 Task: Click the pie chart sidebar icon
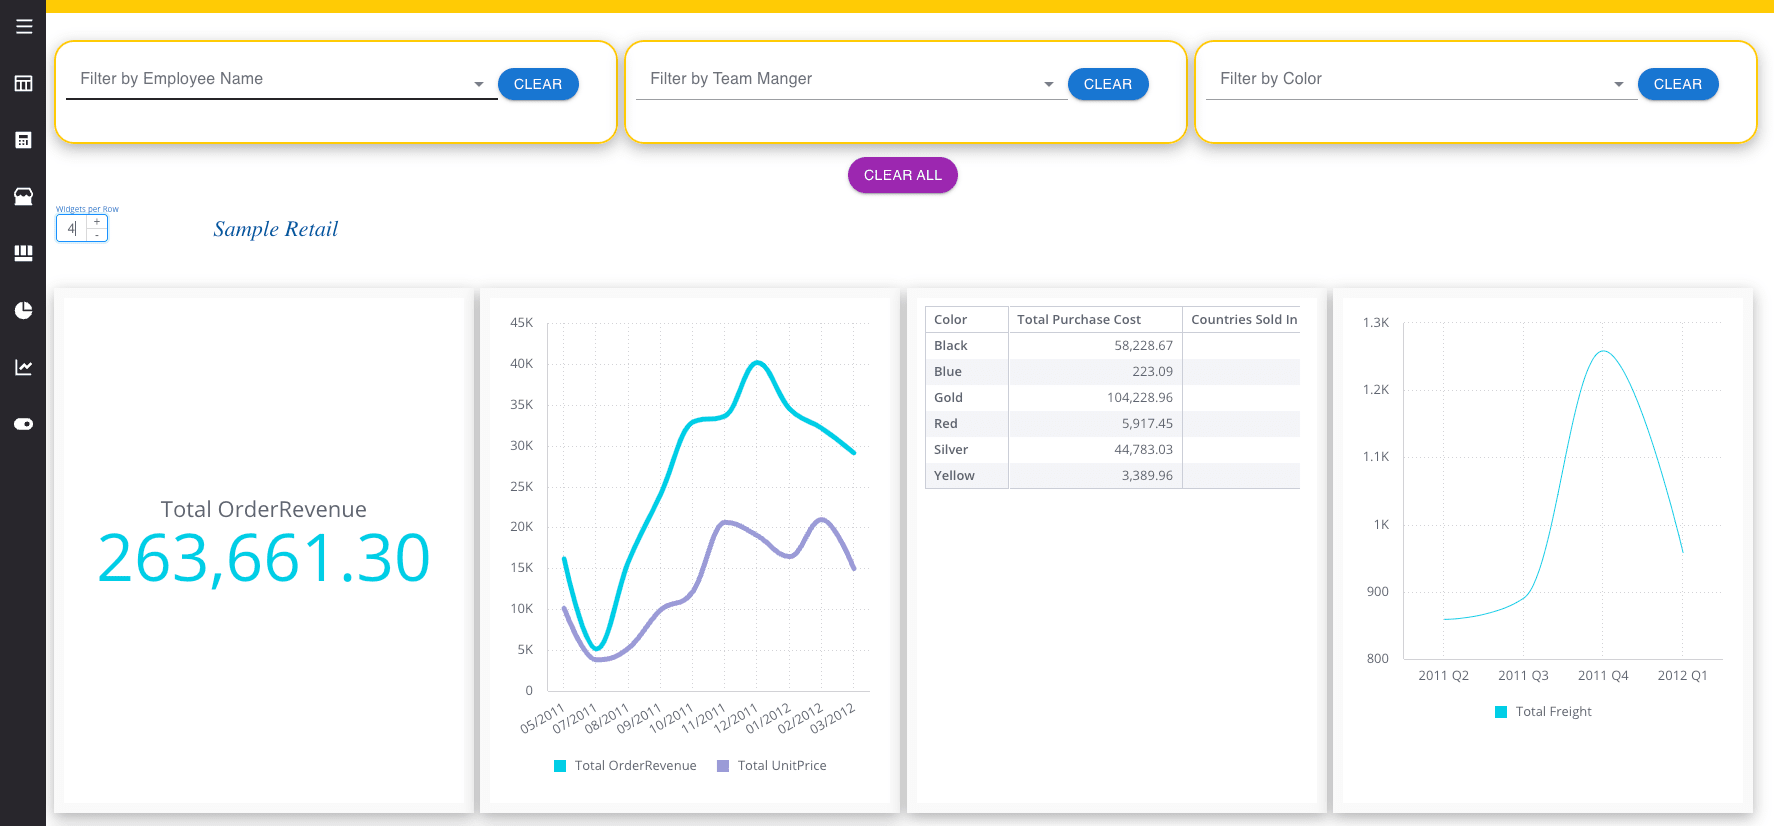pos(24,310)
